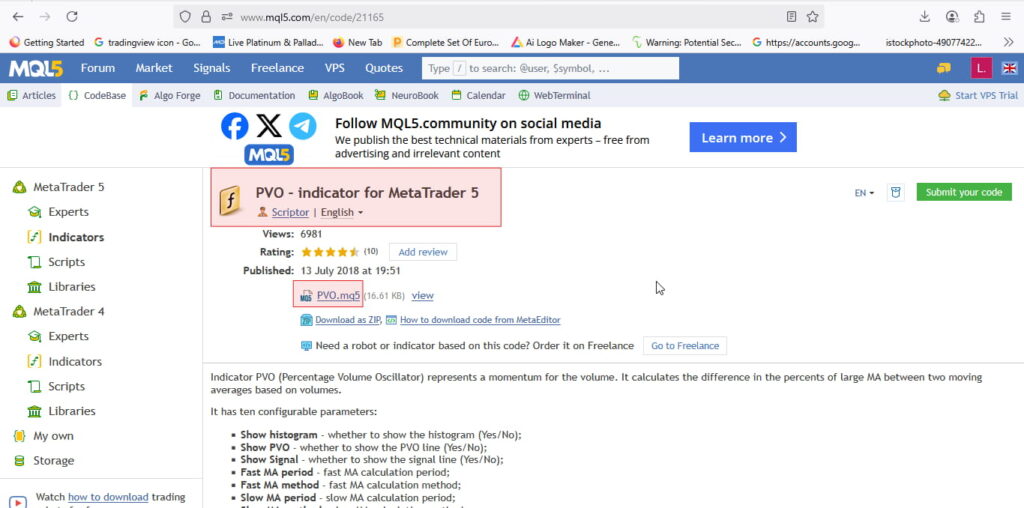Open Forum in top navigation

tap(97, 68)
